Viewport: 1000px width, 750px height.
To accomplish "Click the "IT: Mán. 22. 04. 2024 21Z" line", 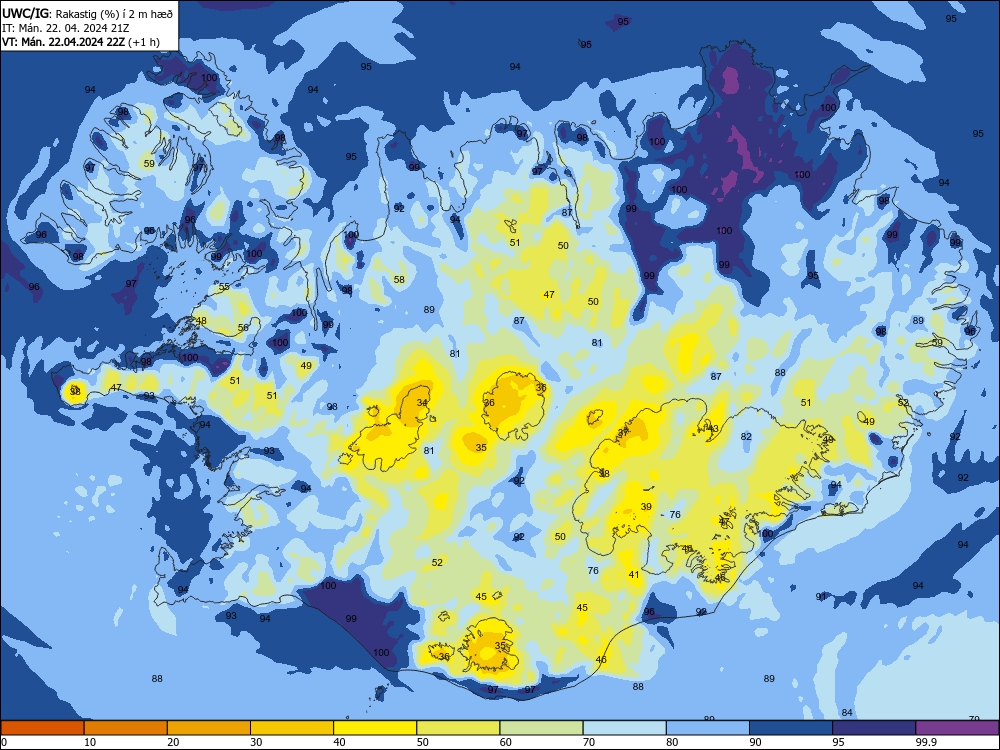I will pos(65,28).
